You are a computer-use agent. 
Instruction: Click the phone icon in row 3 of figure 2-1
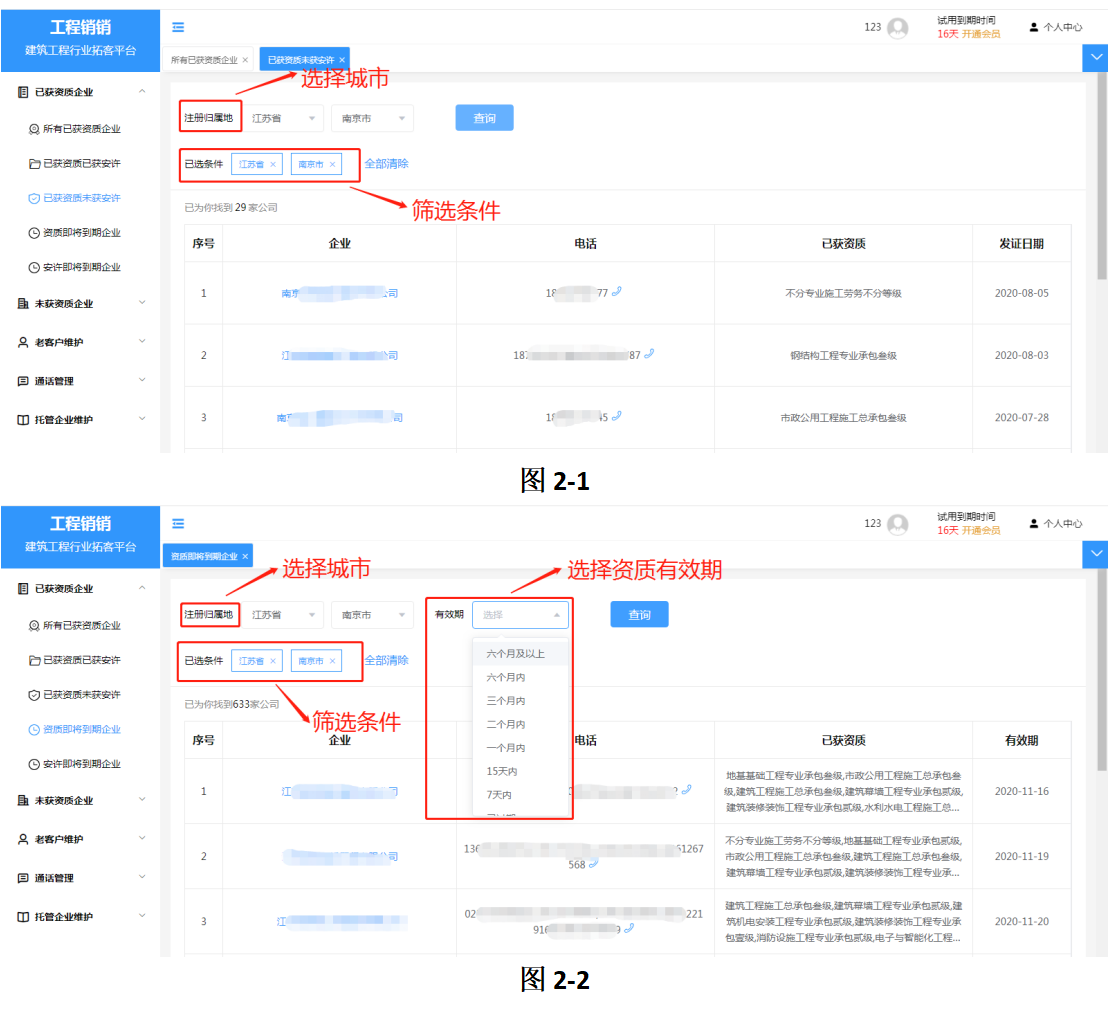[617, 416]
